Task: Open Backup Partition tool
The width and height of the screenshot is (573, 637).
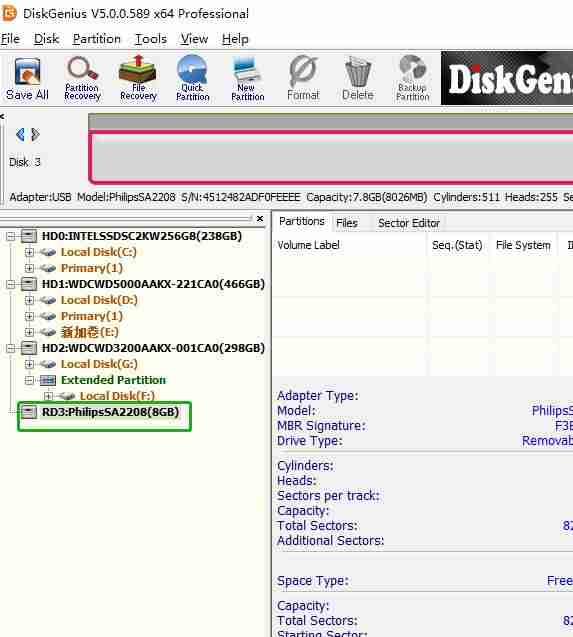Action: tap(412, 78)
